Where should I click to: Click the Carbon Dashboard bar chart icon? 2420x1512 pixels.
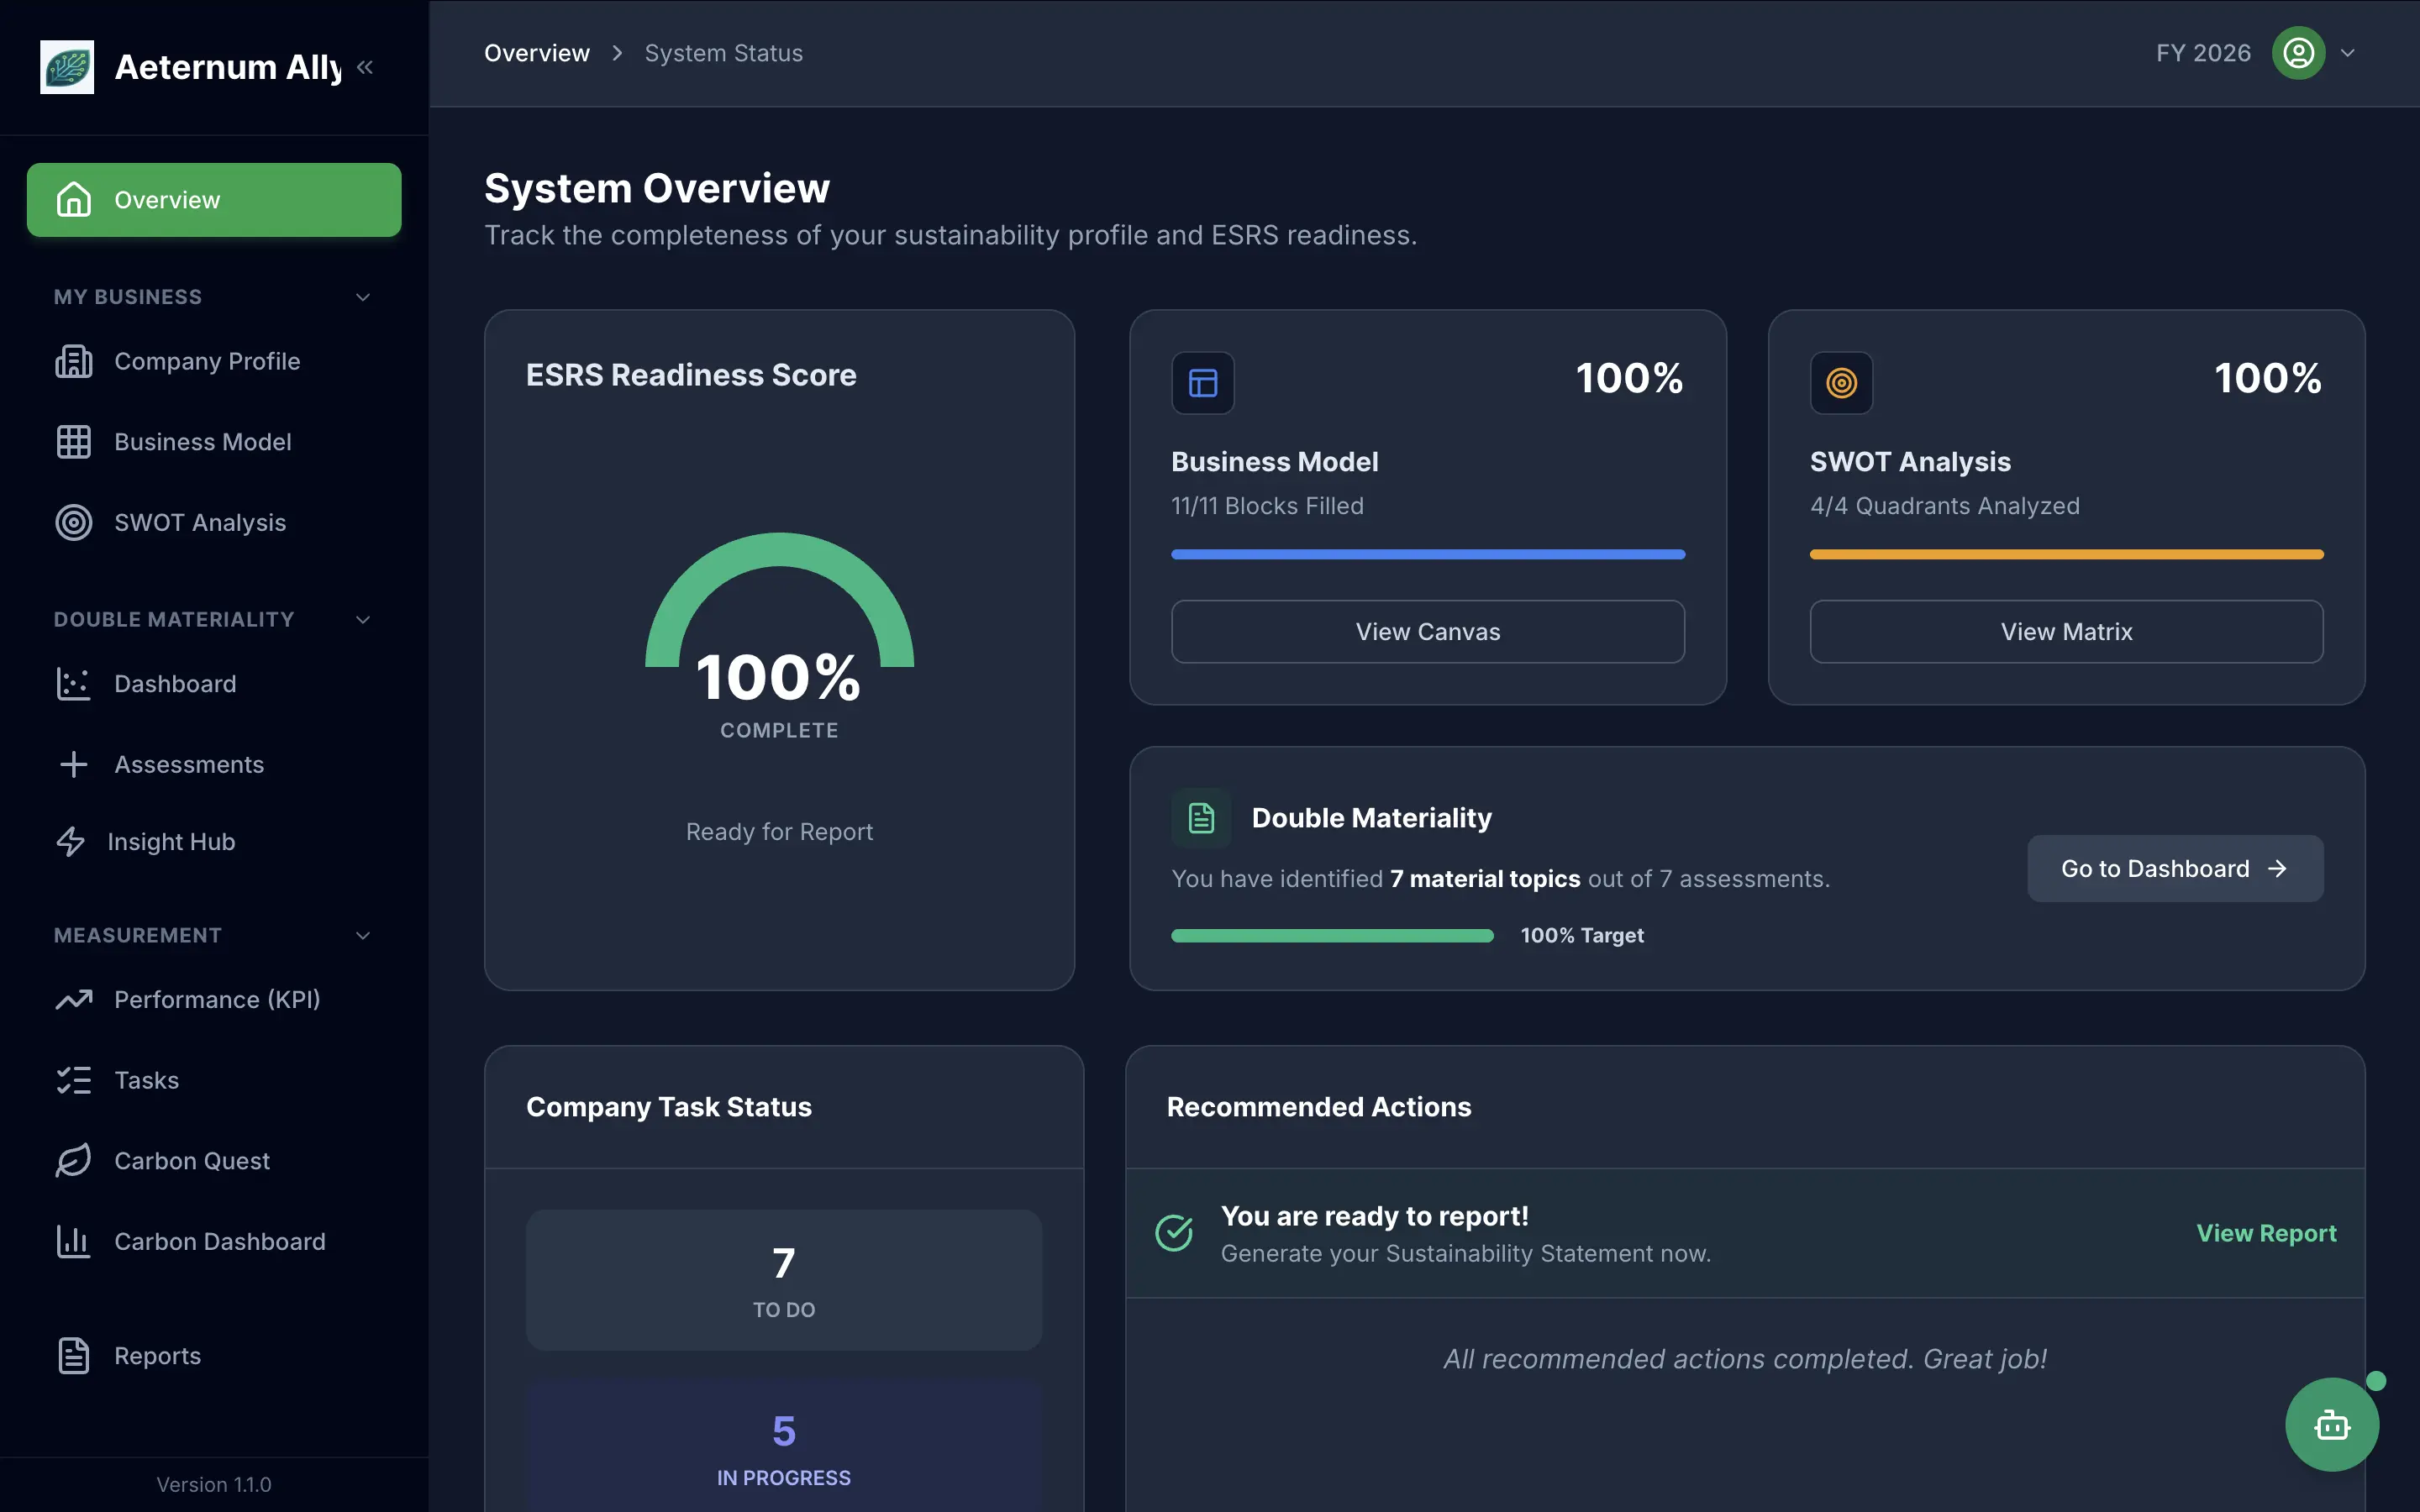coord(74,1242)
